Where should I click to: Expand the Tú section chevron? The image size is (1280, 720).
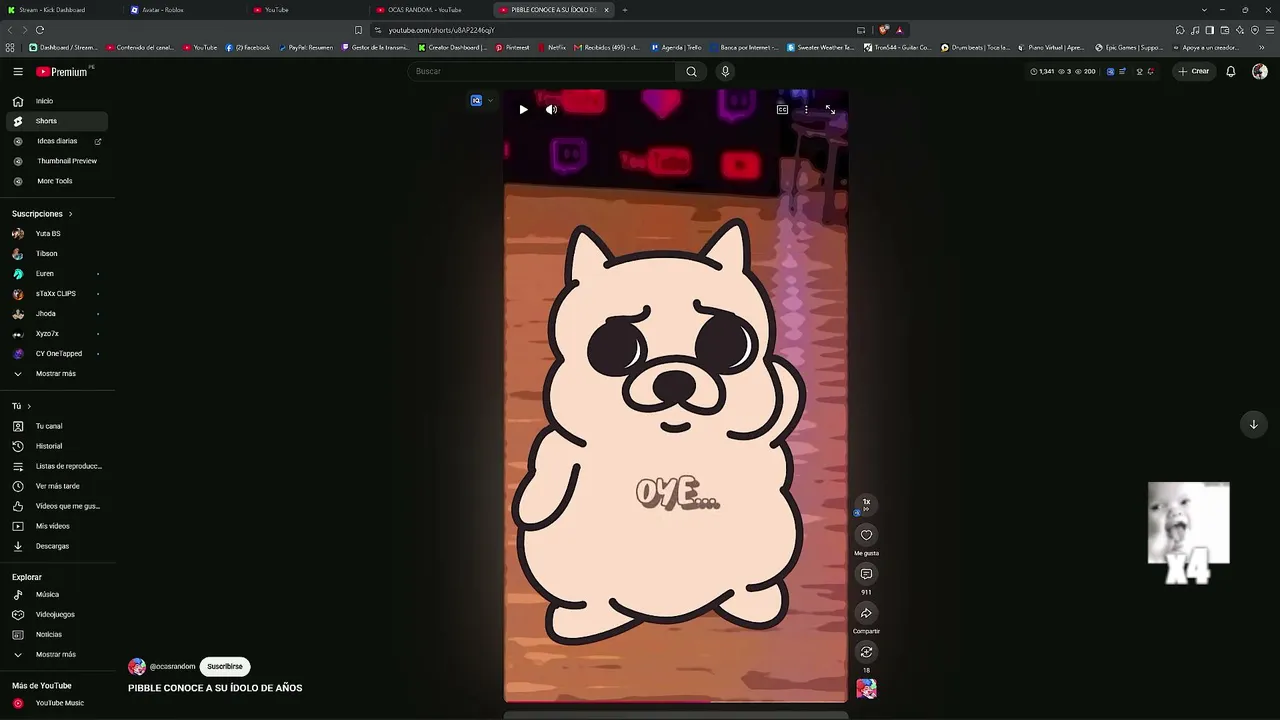29,406
